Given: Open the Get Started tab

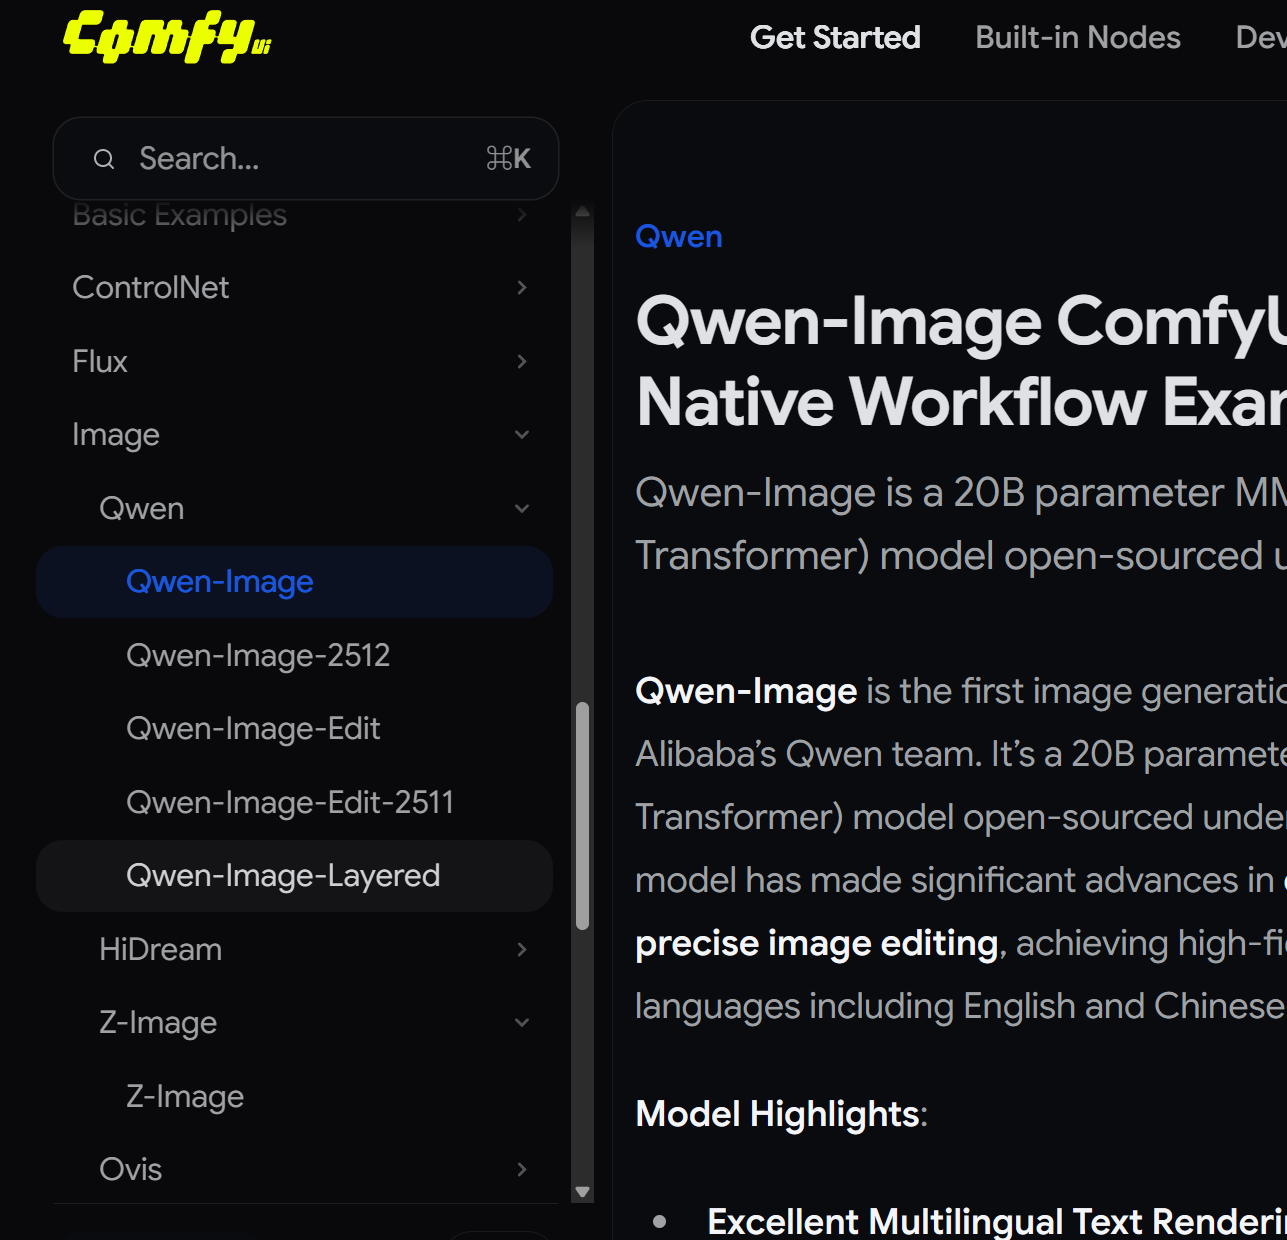Looking at the screenshot, I should point(835,37).
